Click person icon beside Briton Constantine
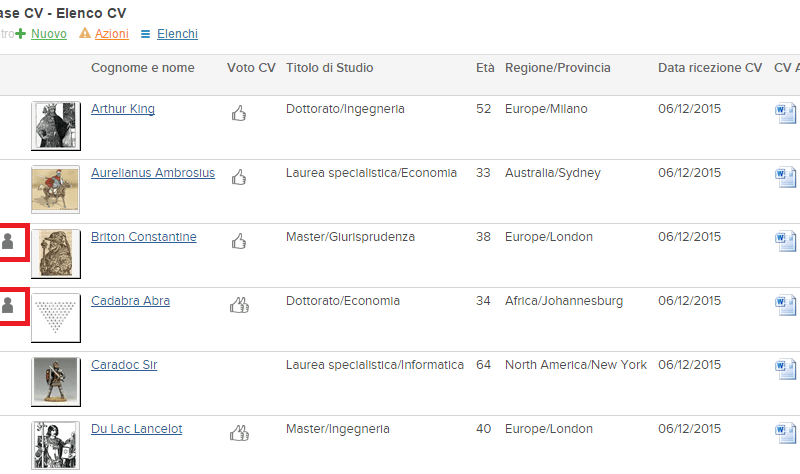Viewport: 800px width, 474px height. click(x=9, y=241)
